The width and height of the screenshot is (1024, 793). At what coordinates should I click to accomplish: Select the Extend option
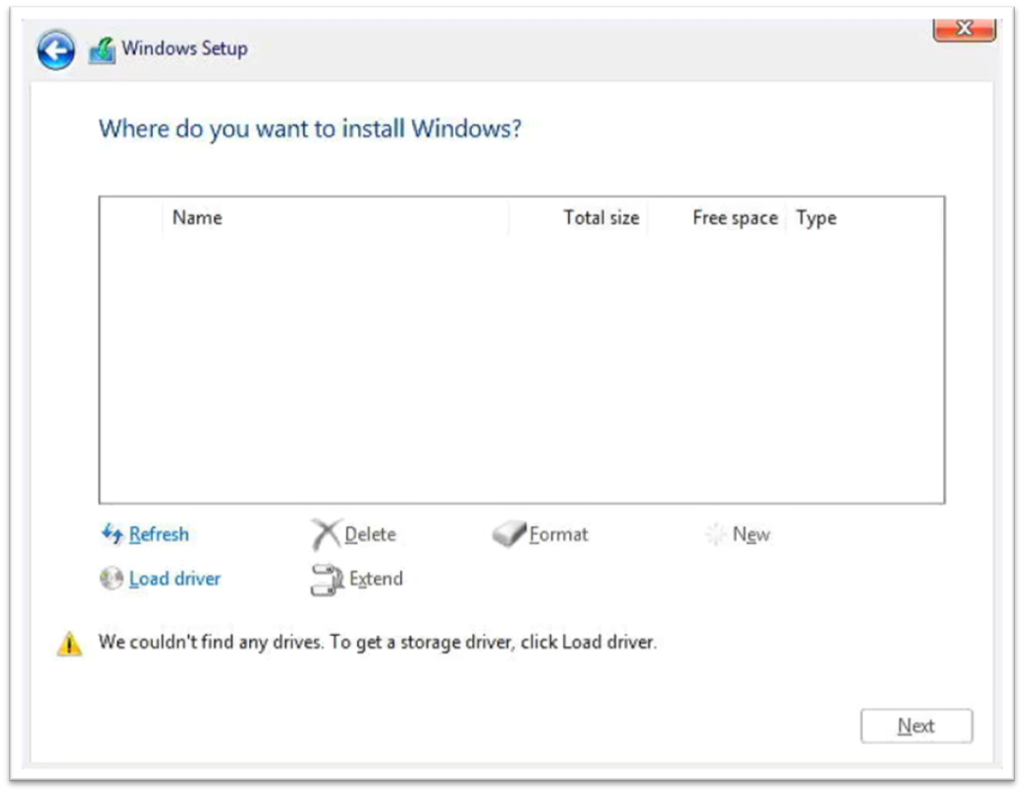click(376, 579)
